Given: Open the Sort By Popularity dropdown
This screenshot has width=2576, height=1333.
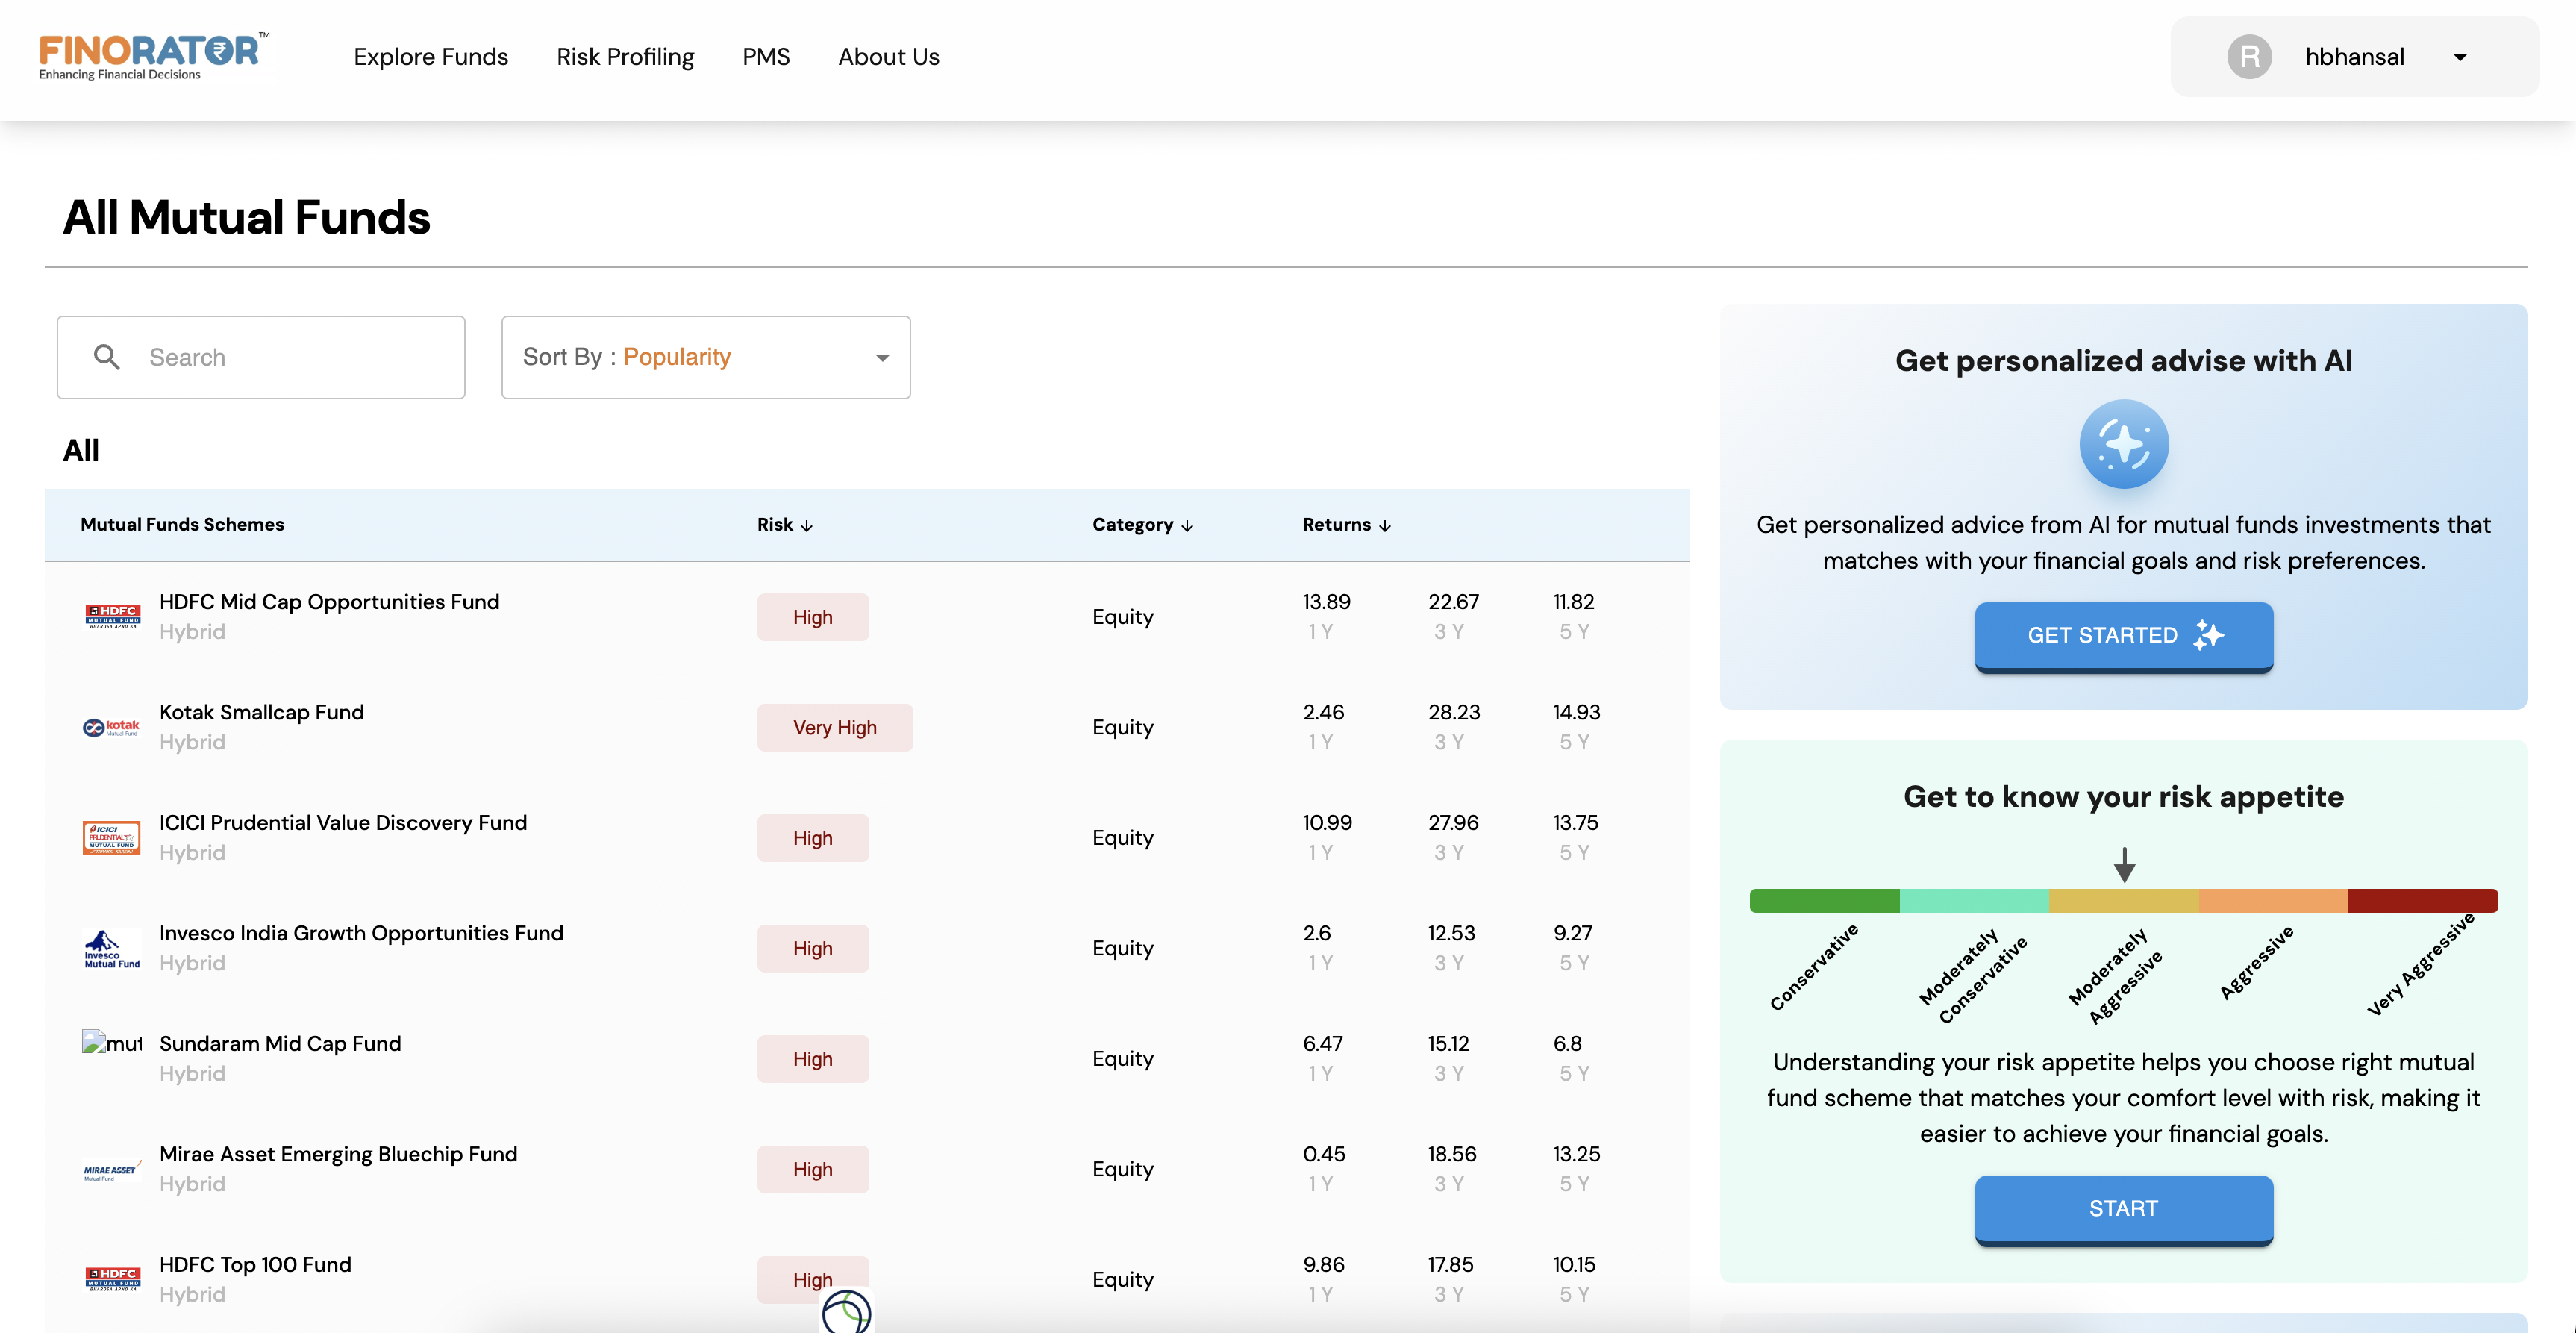Looking at the screenshot, I should pos(706,357).
